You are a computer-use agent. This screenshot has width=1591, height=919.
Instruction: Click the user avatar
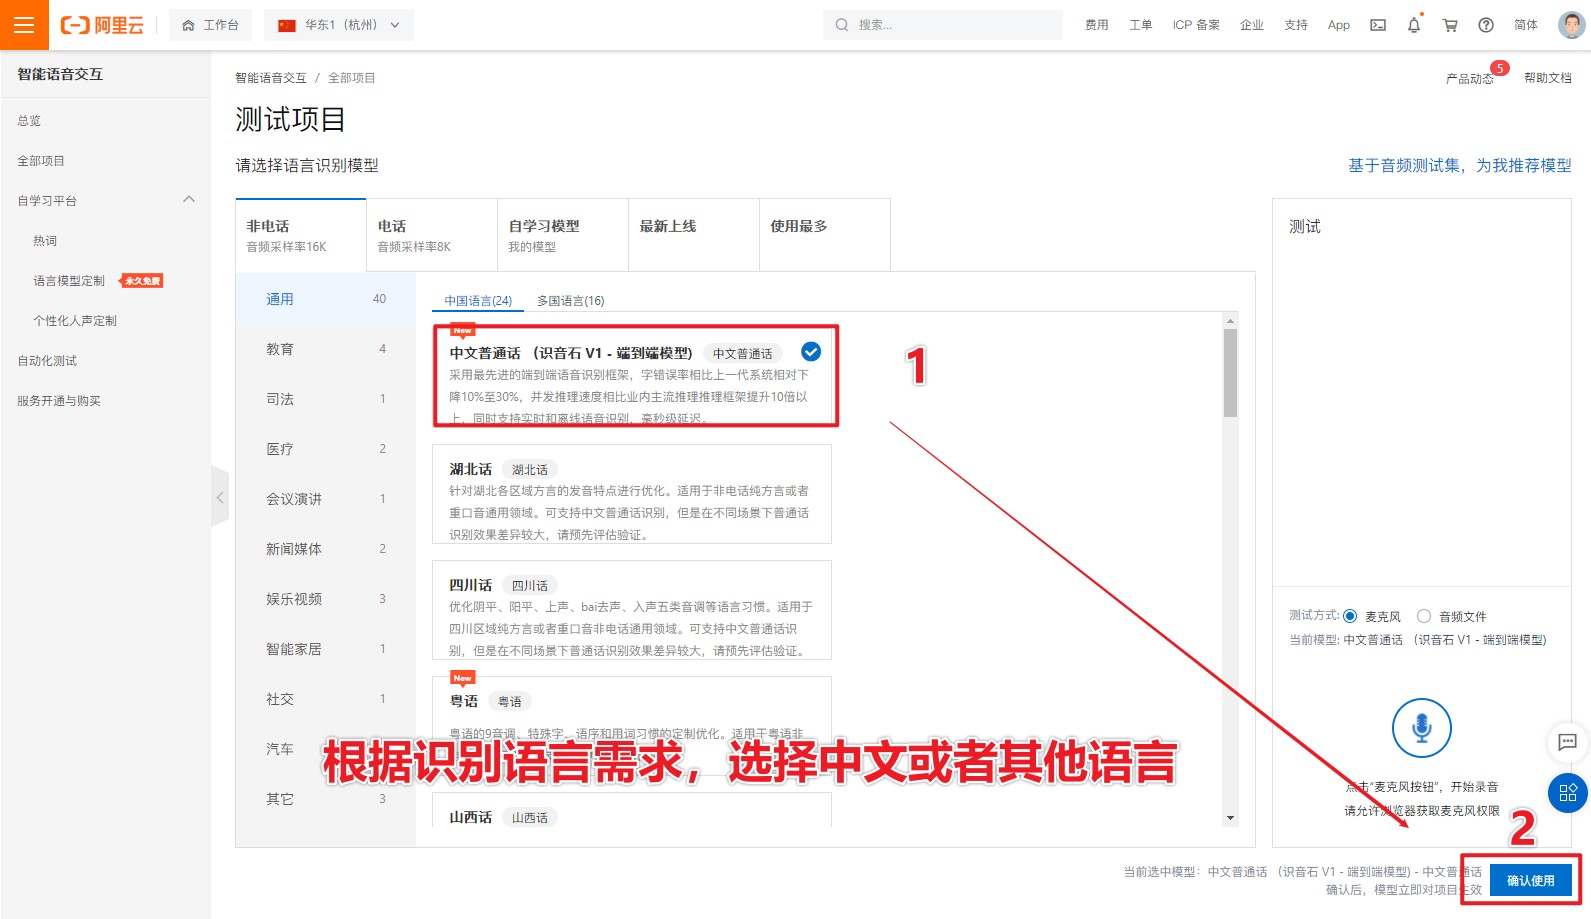click(x=1572, y=25)
